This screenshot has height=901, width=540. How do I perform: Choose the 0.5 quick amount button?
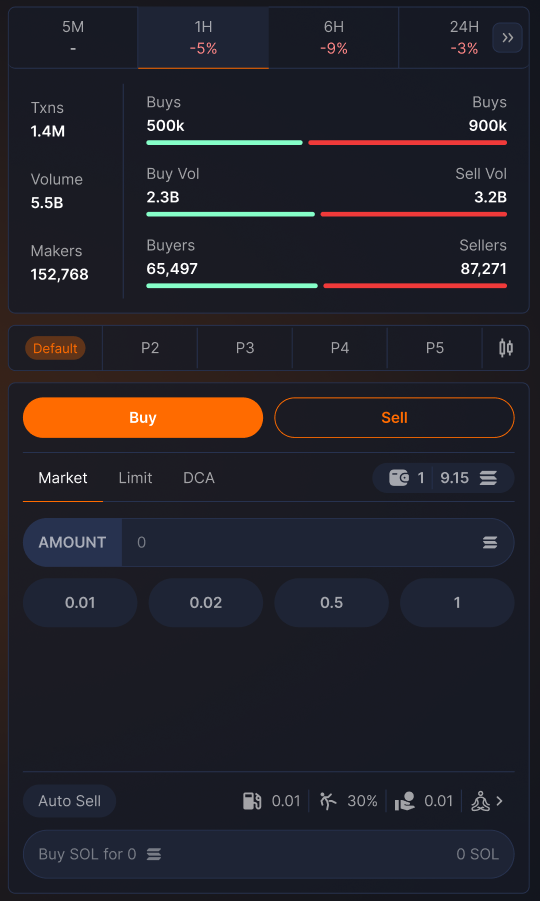[x=331, y=603]
